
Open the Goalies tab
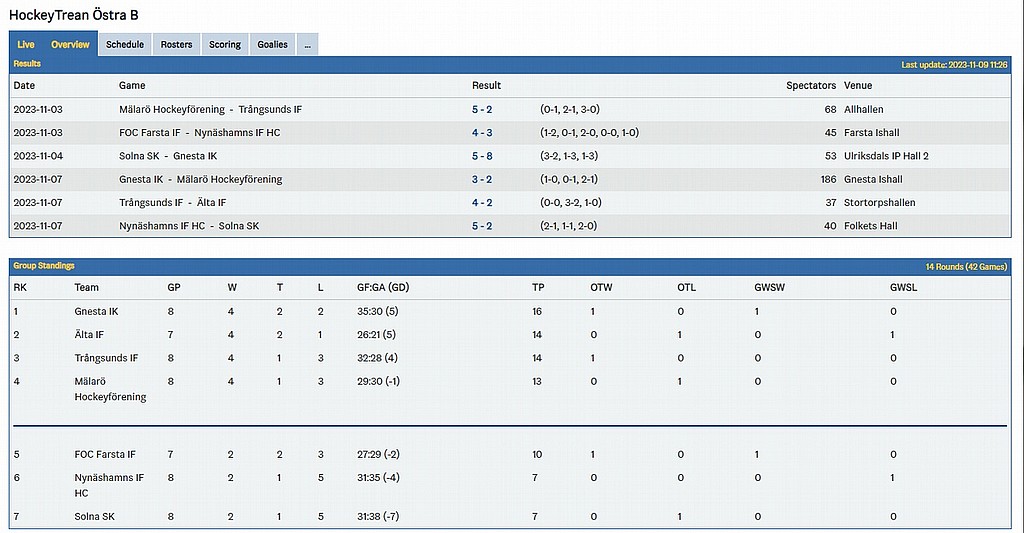pyautogui.click(x=272, y=45)
